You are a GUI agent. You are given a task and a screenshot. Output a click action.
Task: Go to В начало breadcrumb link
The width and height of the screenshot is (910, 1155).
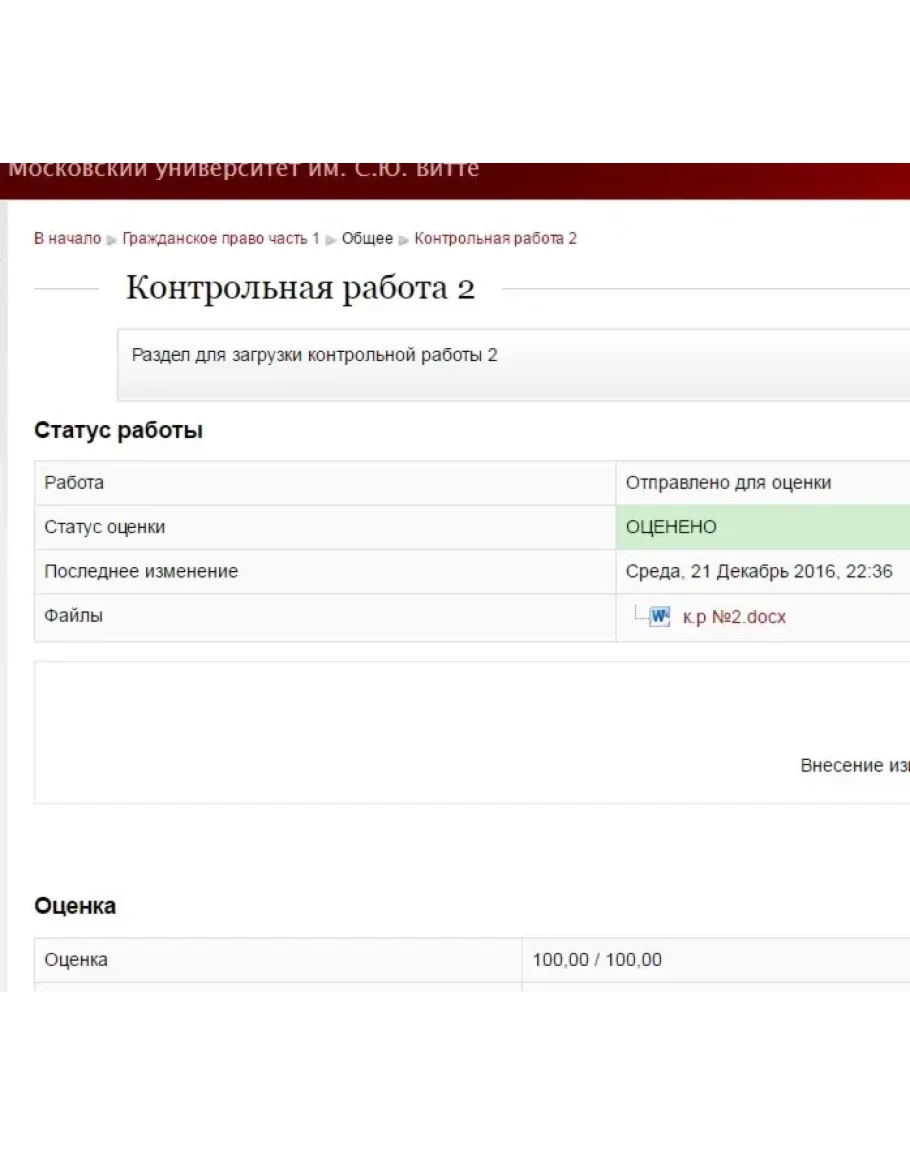(x=67, y=238)
